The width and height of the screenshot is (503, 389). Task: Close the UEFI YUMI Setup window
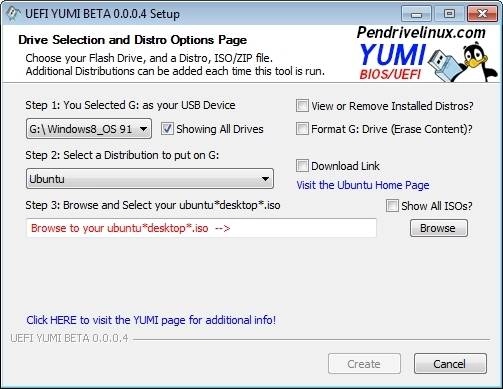coord(482,14)
